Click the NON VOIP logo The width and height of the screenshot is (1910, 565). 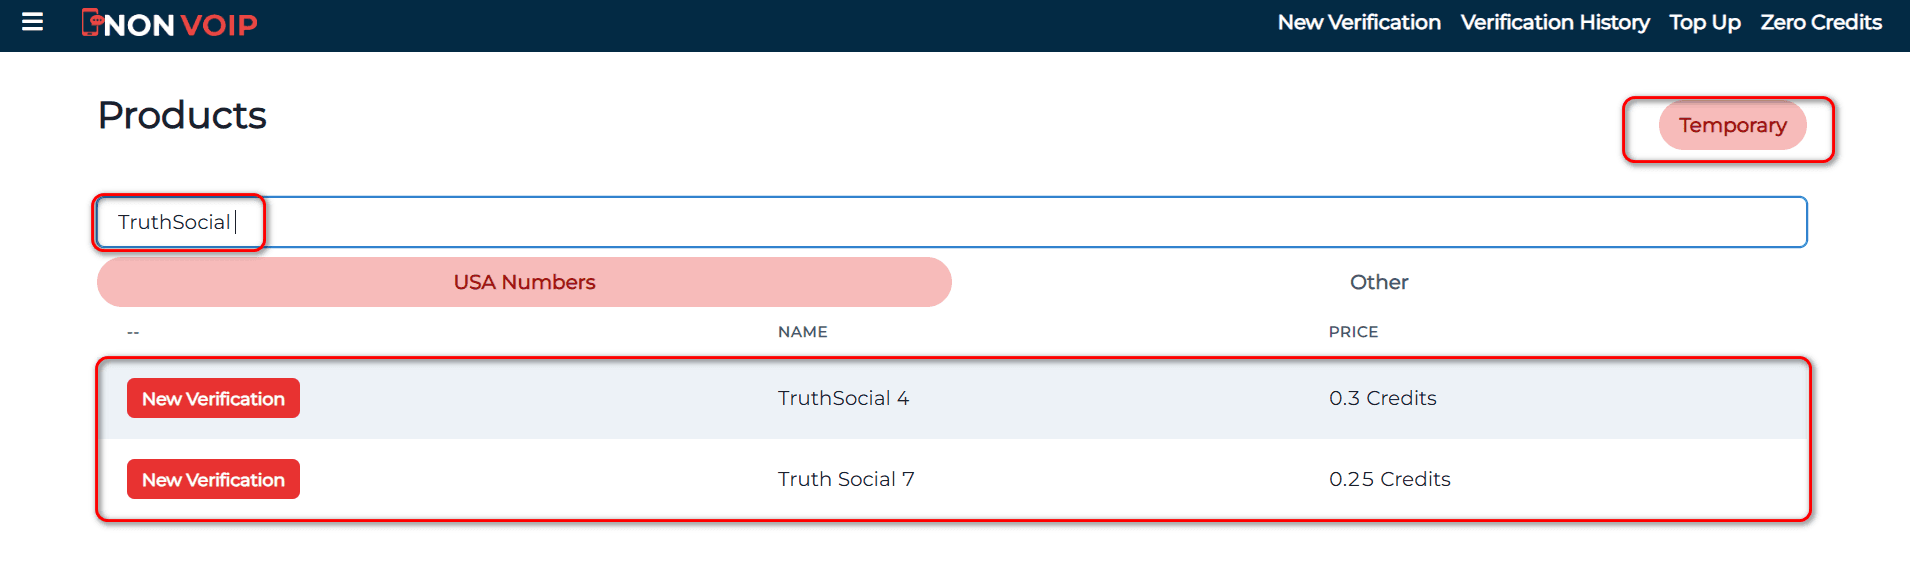(169, 23)
